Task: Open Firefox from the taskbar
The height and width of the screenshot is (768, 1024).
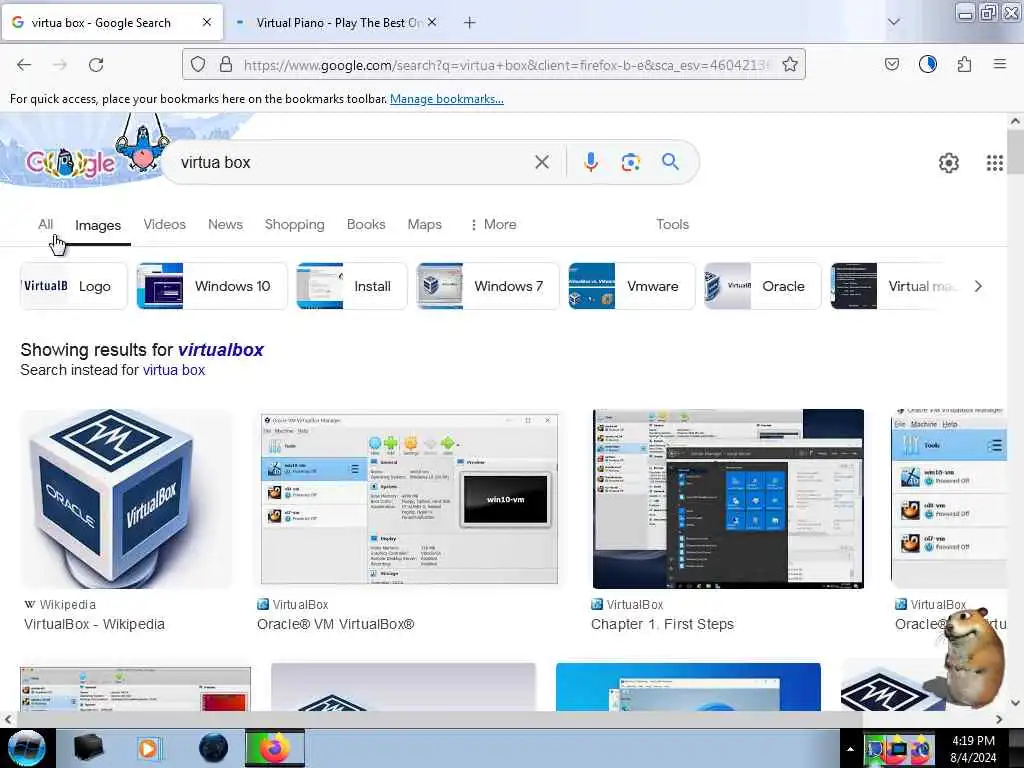Action: pos(275,748)
